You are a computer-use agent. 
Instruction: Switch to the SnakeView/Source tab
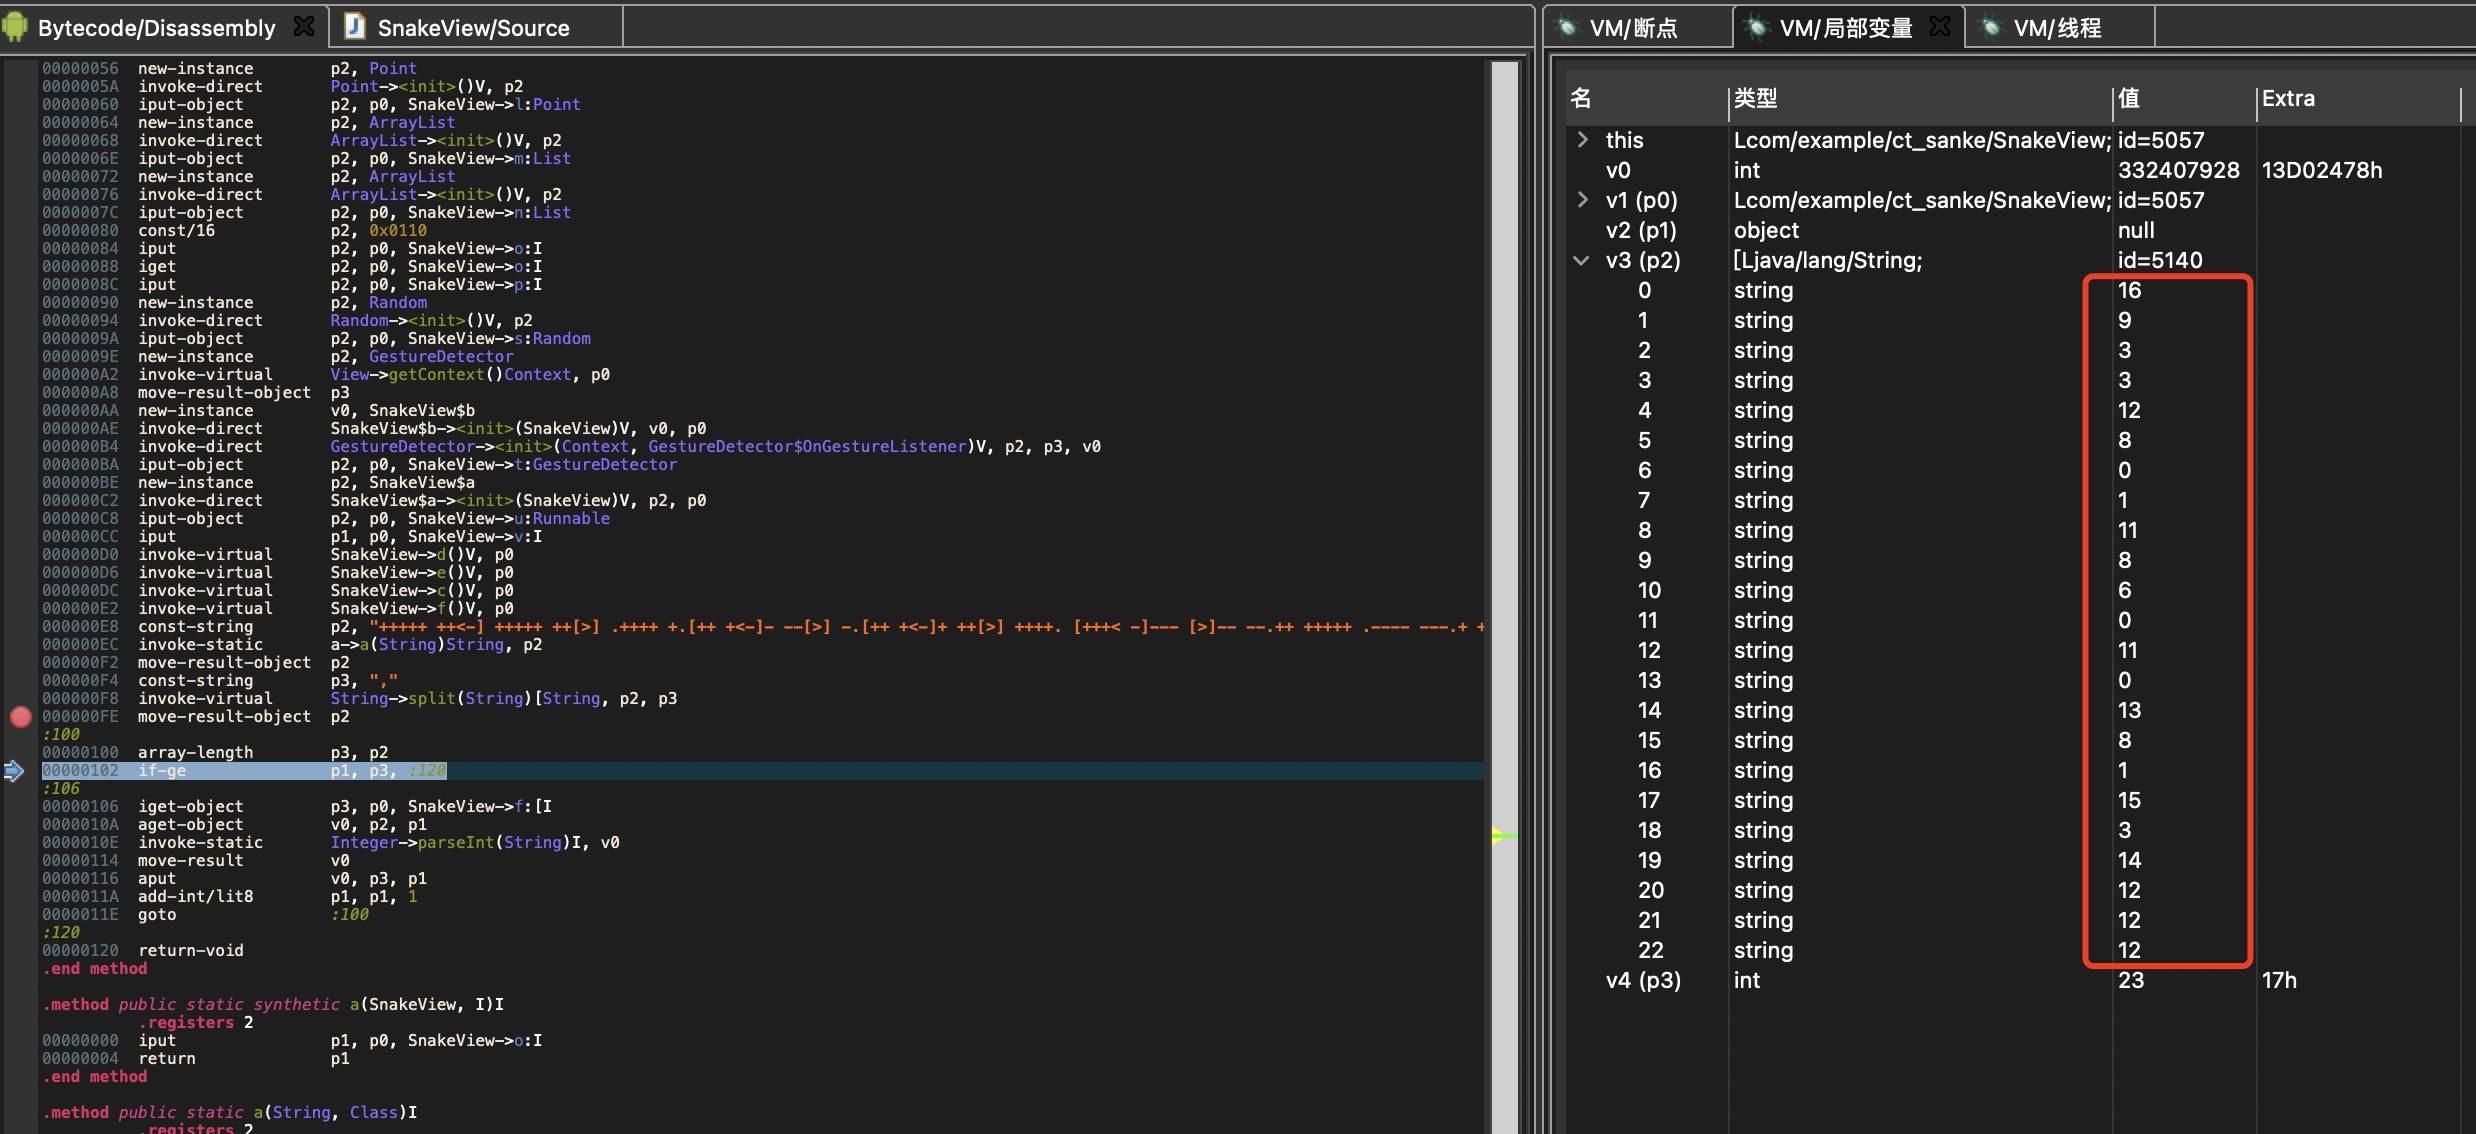pyautogui.click(x=473, y=28)
